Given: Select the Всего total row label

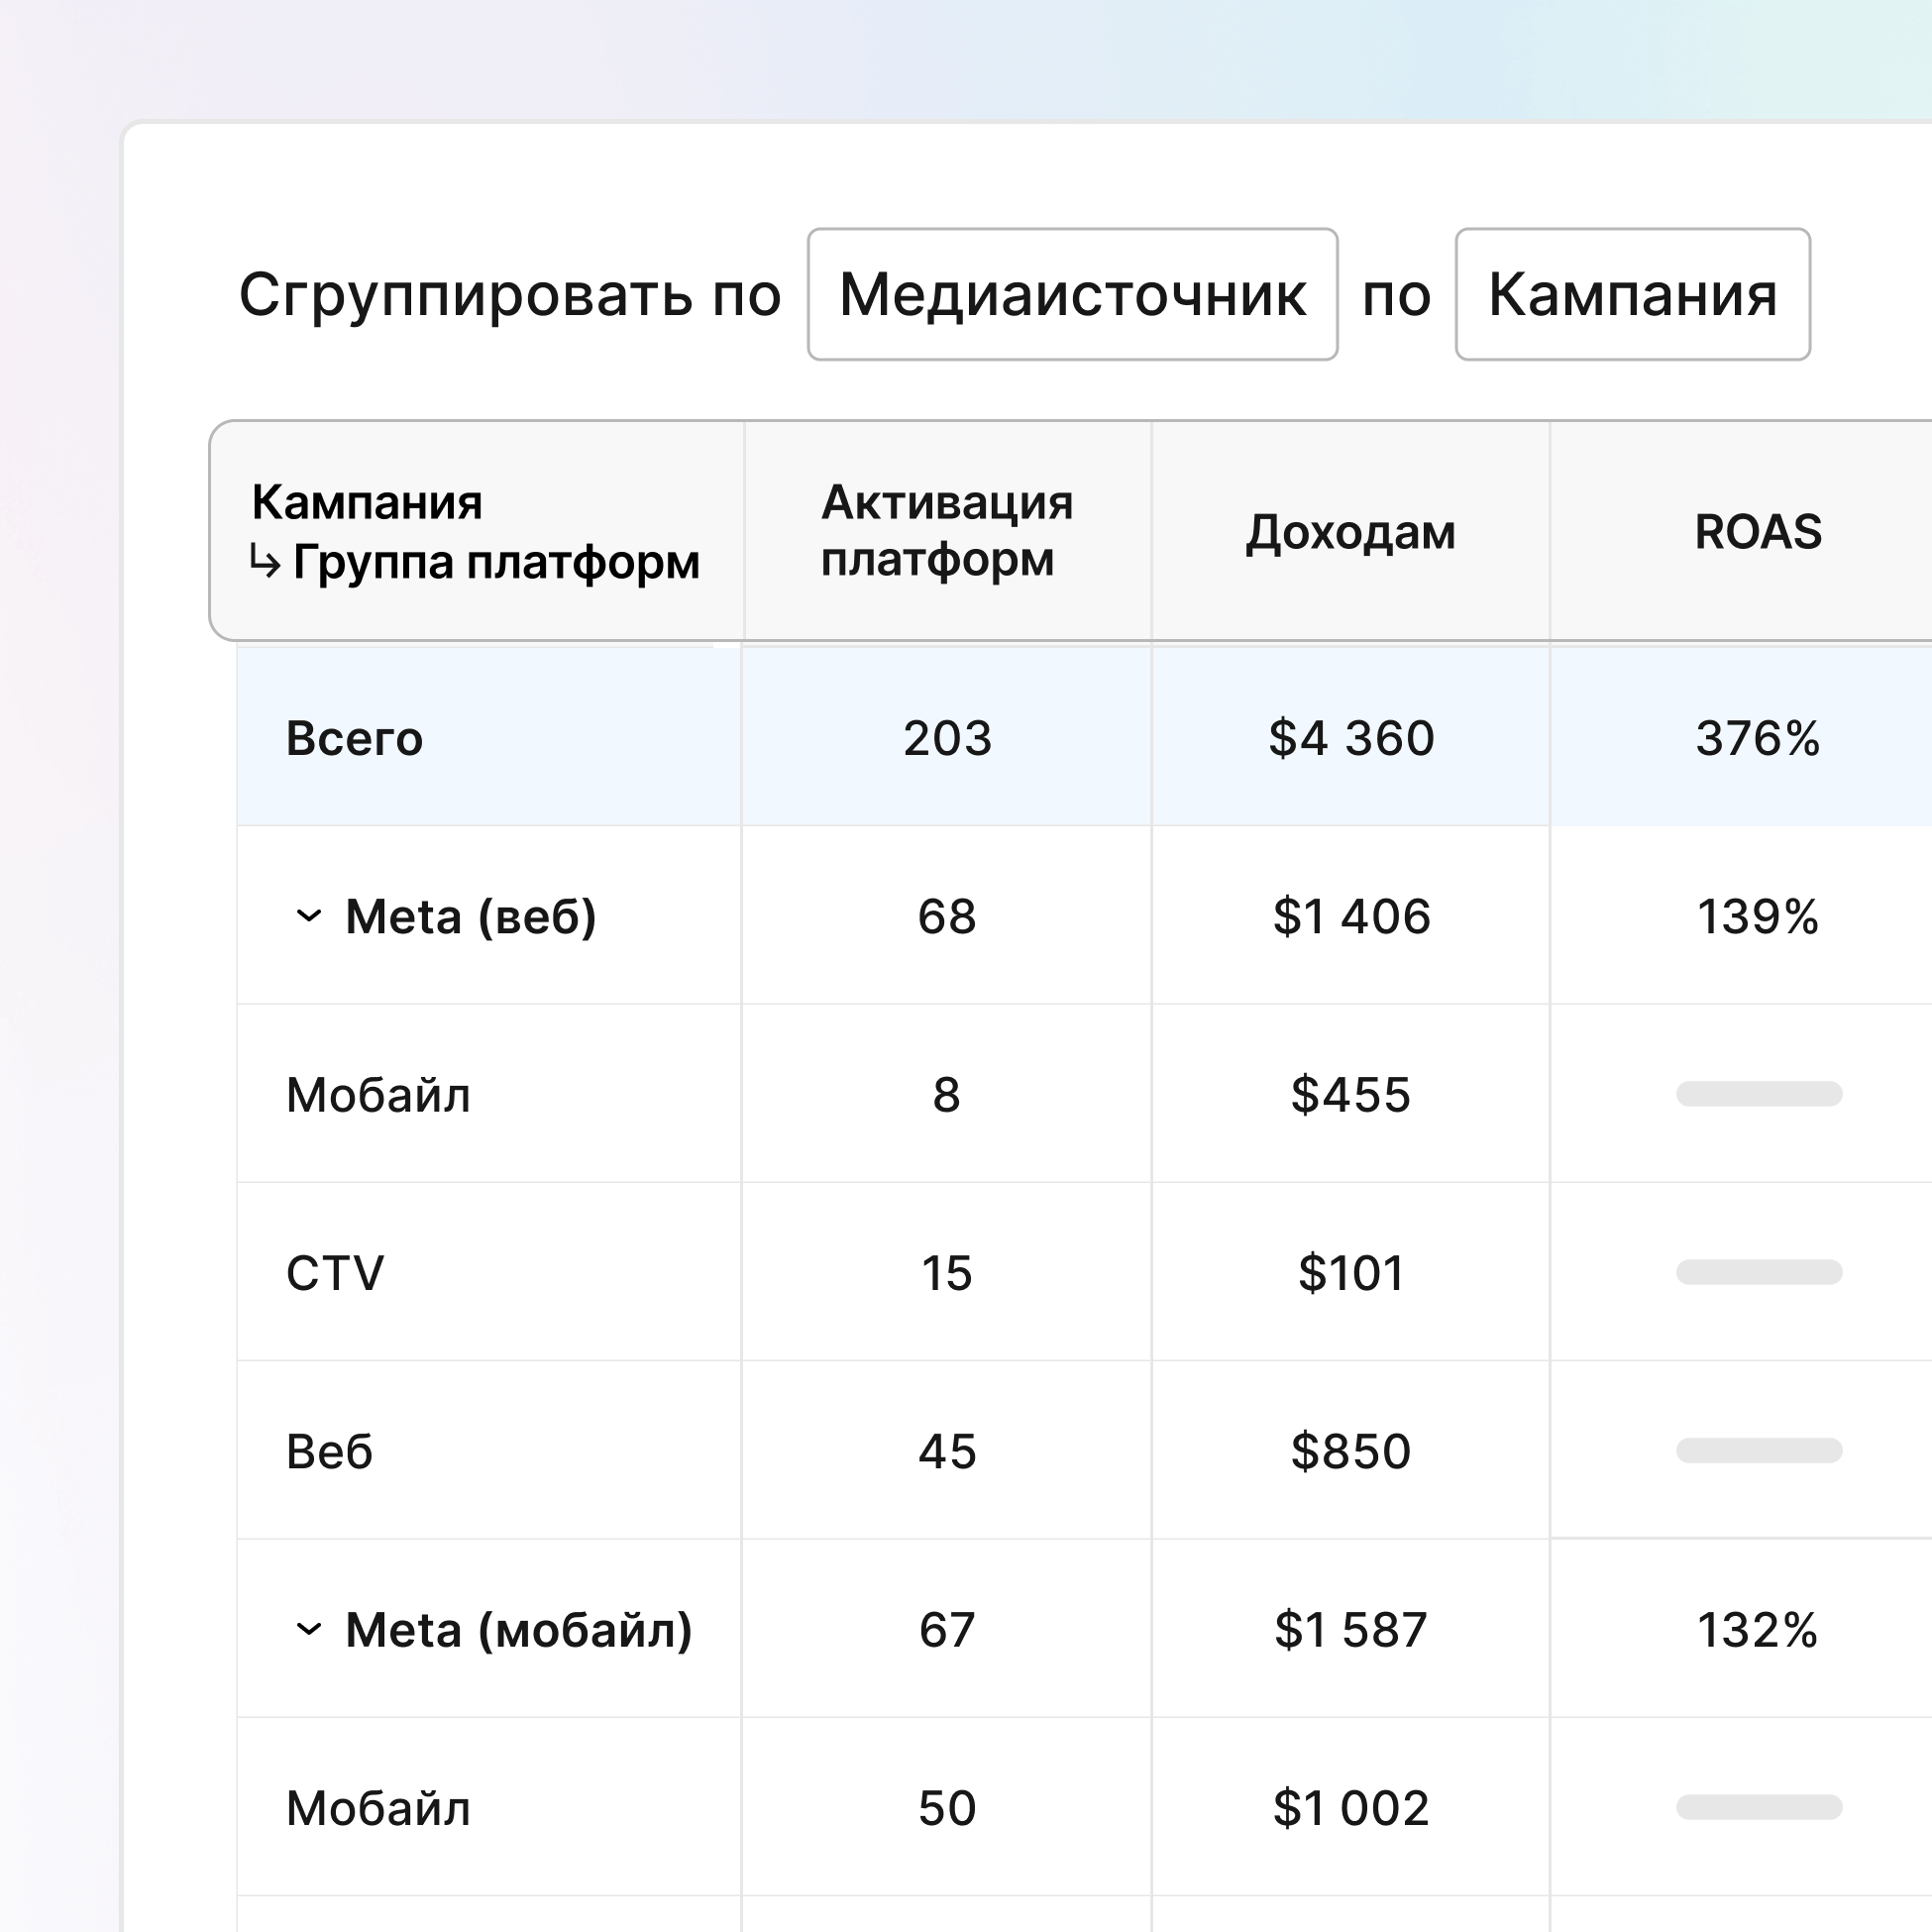Looking at the screenshot, I should tap(355, 738).
